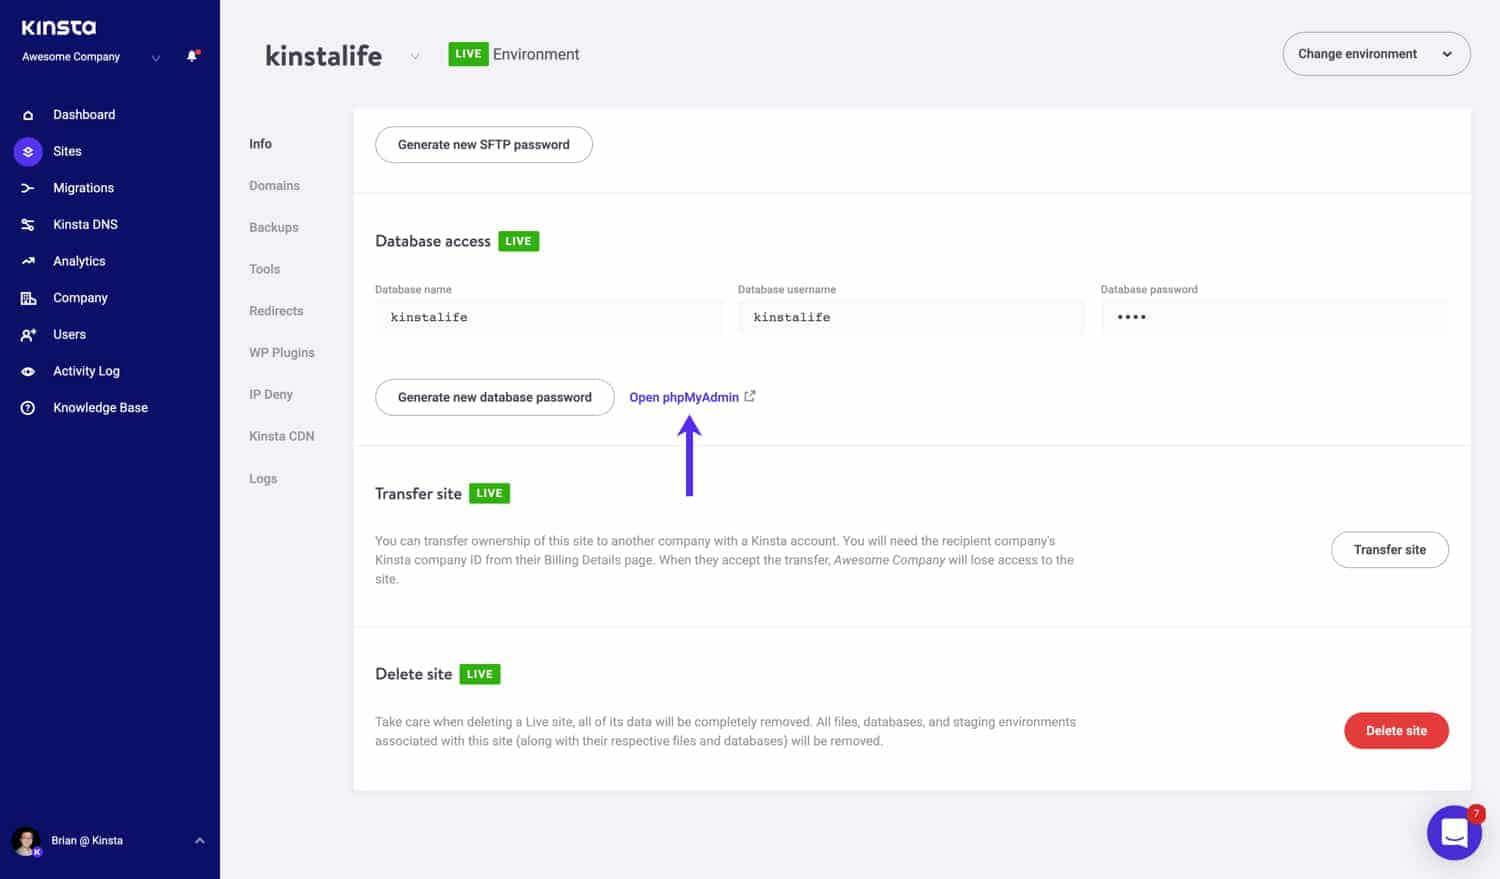Viewport: 1500px width, 879px height.
Task: Switch to the Domains tab
Action: pos(274,185)
